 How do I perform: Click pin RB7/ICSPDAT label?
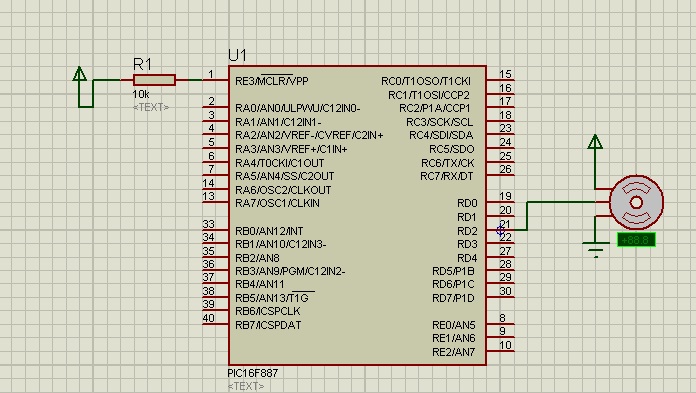tap(268, 325)
